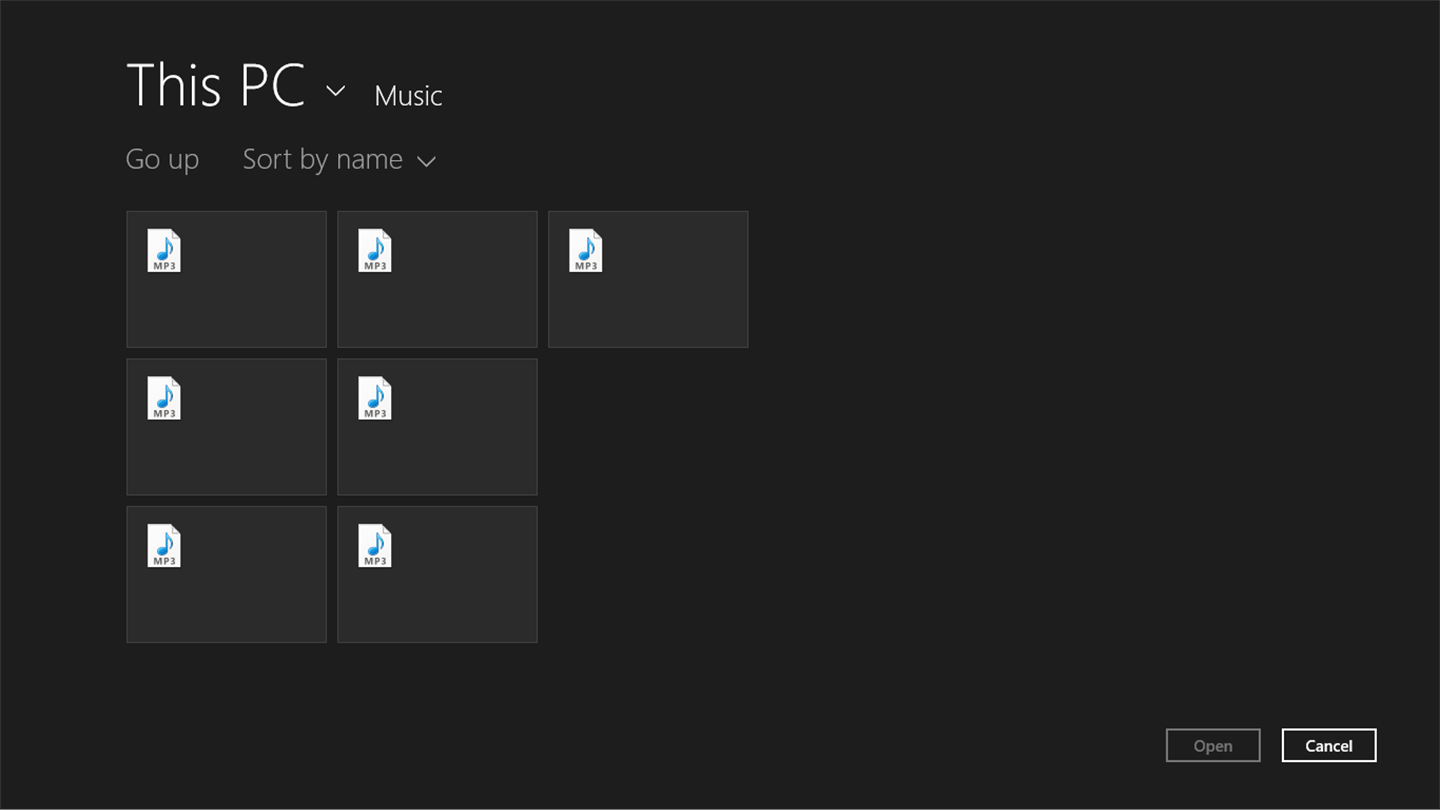Click the MP3 icon of the first file in the top row
The height and width of the screenshot is (810, 1440).
point(164,250)
